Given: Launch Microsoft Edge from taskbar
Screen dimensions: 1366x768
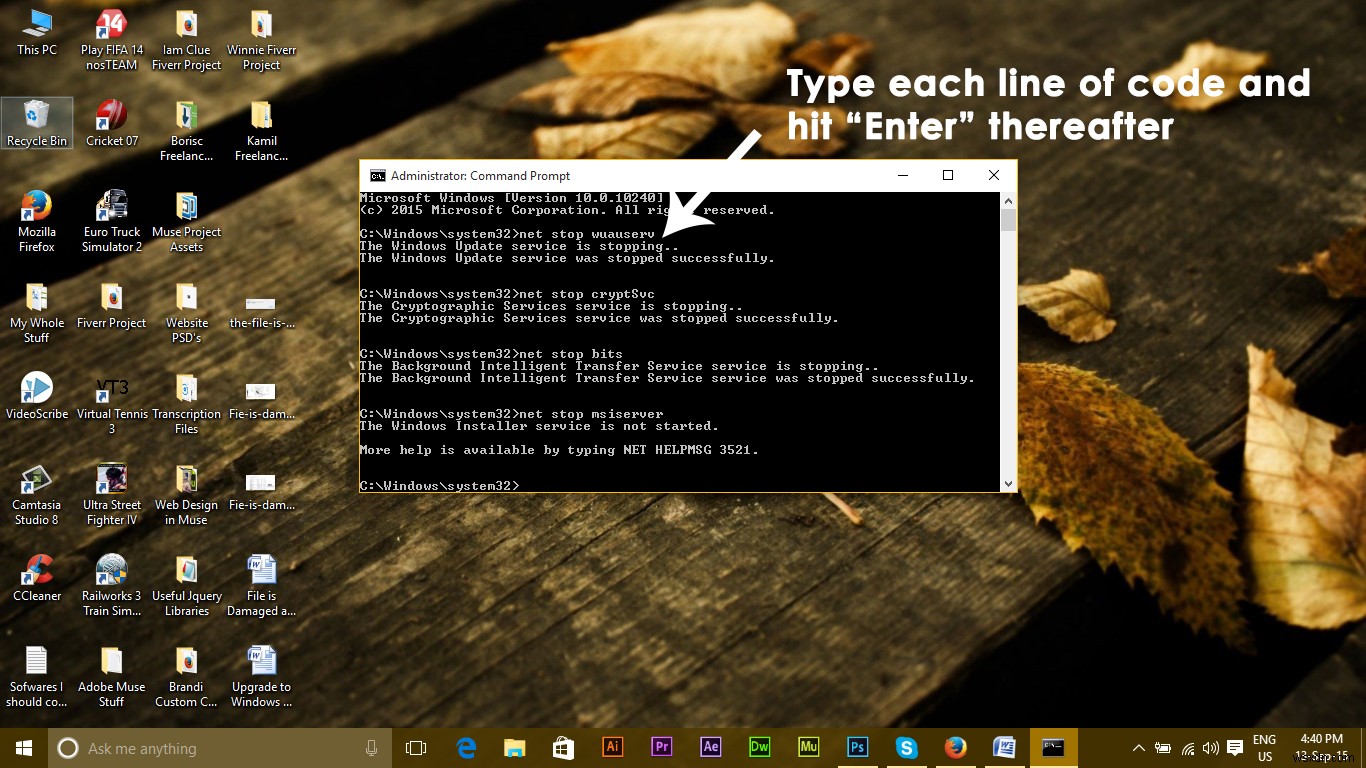Looking at the screenshot, I should [x=466, y=748].
